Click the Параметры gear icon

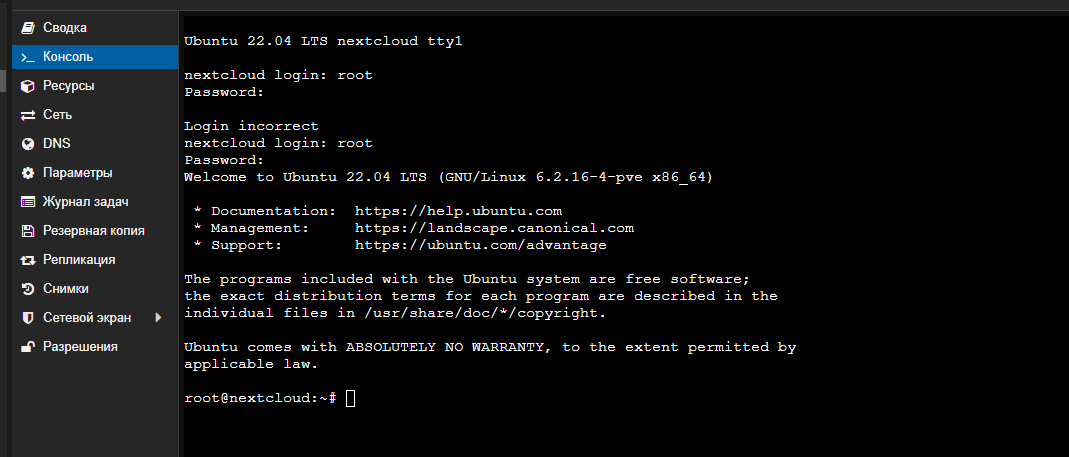27,173
